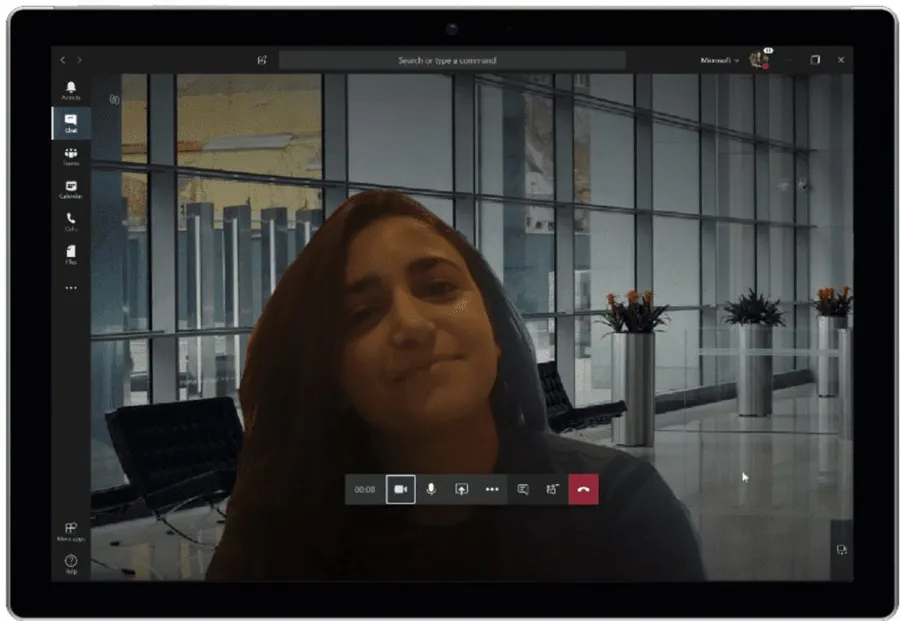Go to the Teams section

(71, 156)
